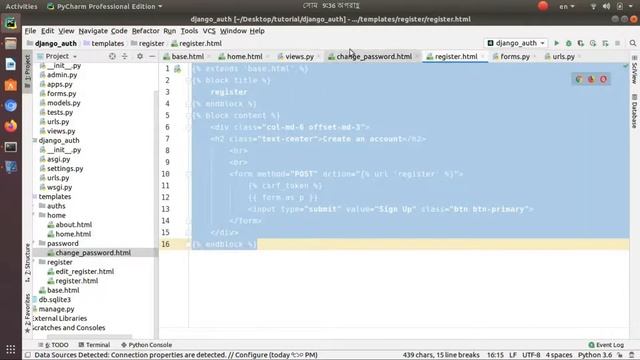The image size is (640, 360).
Task: Click the gutter icon on line 1
Action: point(178,69)
